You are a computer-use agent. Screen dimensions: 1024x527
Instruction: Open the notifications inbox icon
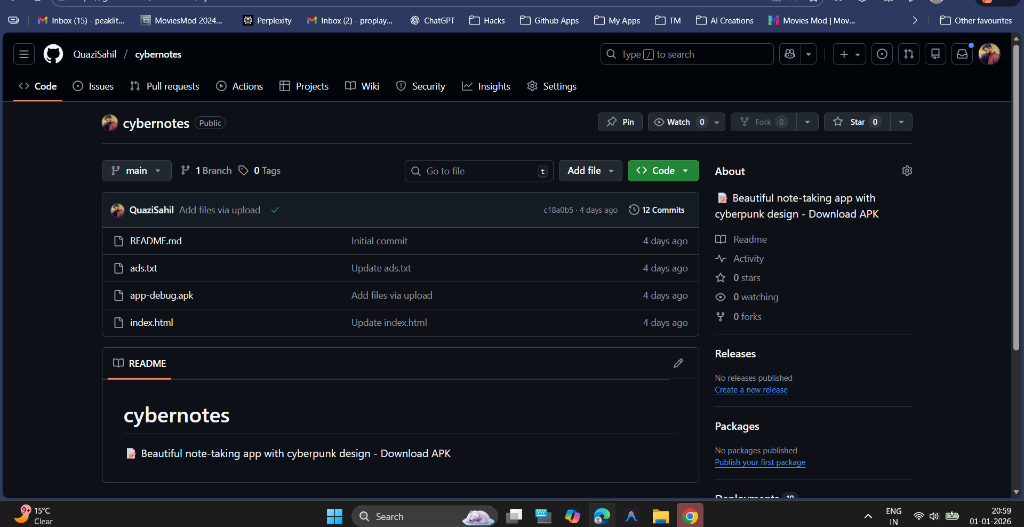coord(962,54)
